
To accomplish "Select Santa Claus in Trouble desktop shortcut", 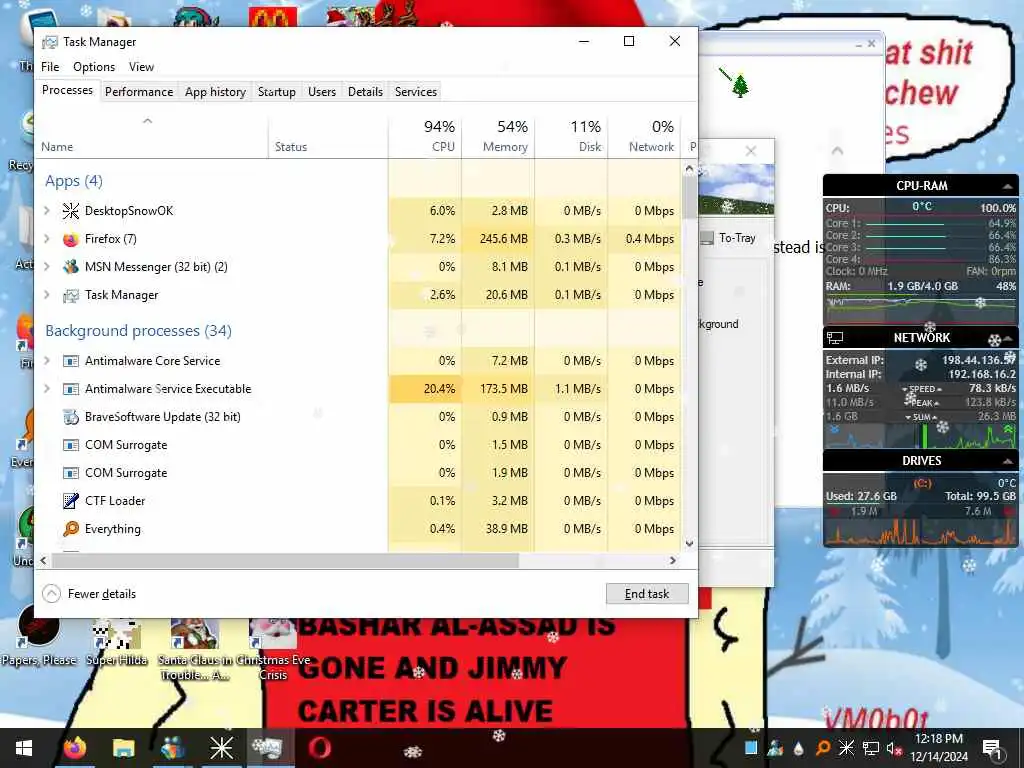I will (x=195, y=649).
